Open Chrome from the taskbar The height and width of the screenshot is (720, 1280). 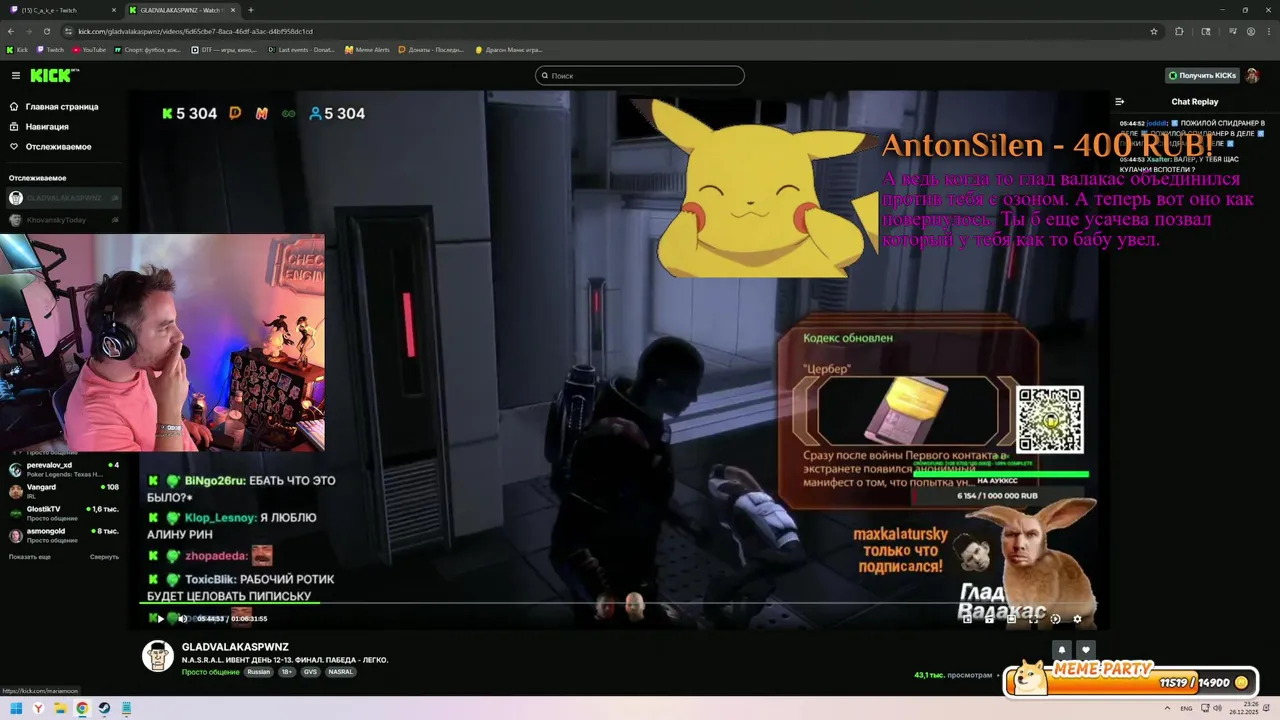(x=82, y=708)
